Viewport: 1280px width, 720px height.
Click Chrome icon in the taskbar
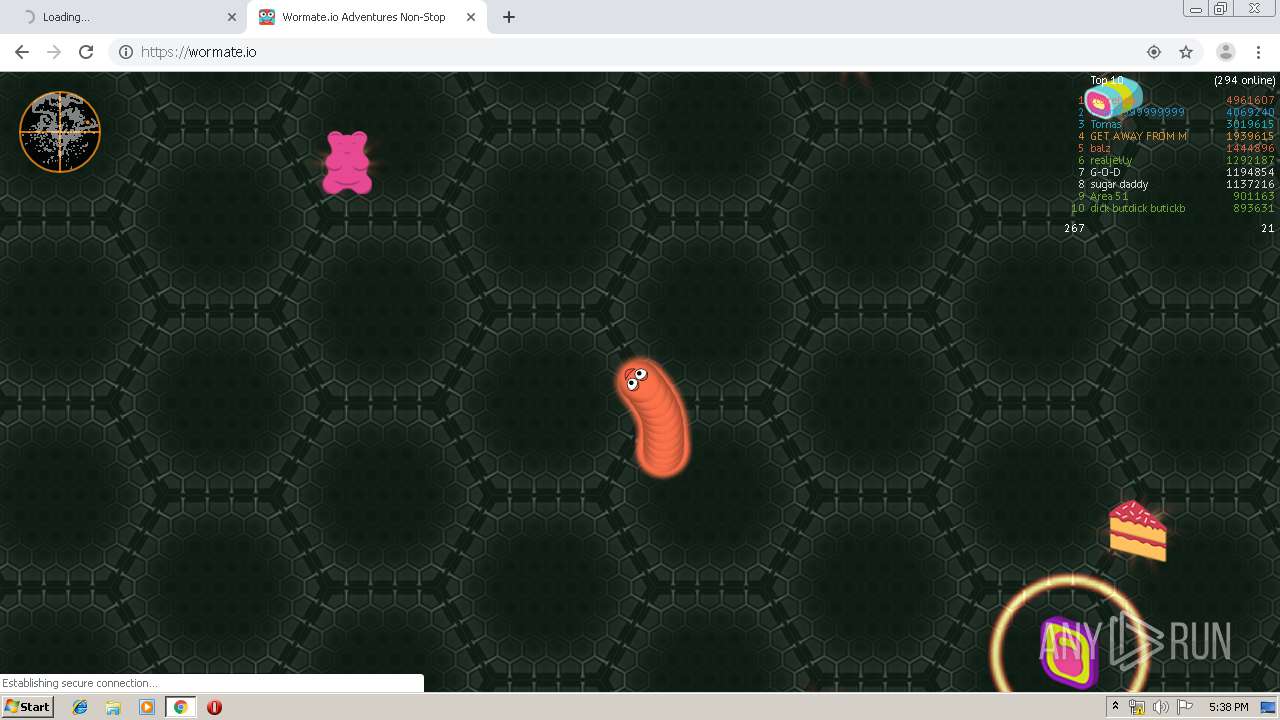pyautogui.click(x=180, y=707)
